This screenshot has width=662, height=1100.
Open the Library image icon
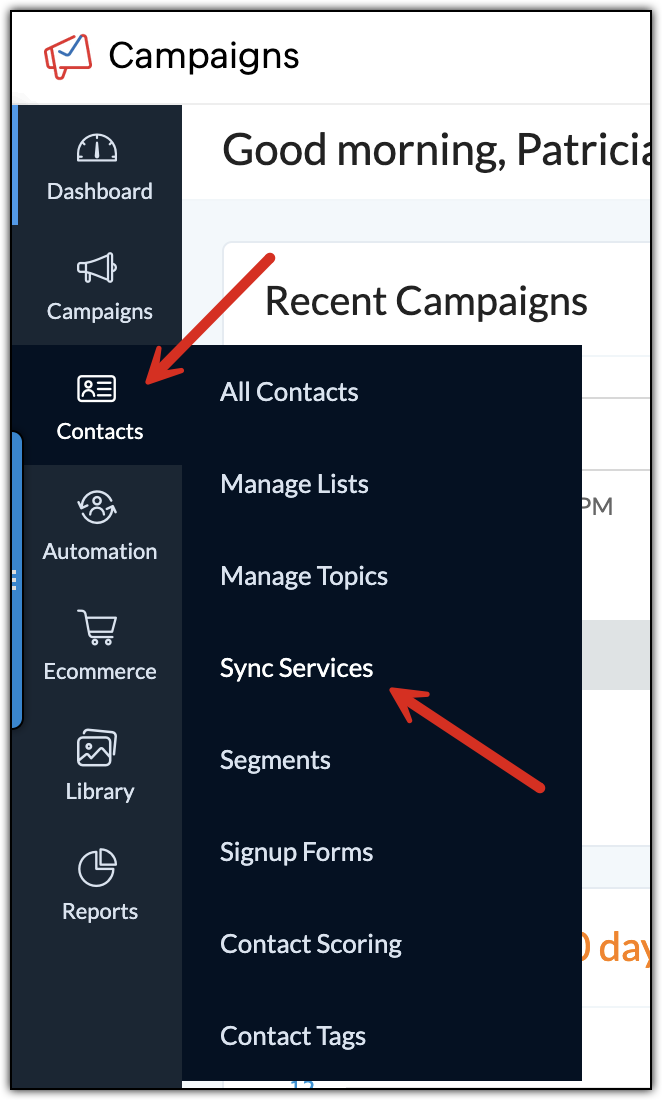click(x=99, y=746)
